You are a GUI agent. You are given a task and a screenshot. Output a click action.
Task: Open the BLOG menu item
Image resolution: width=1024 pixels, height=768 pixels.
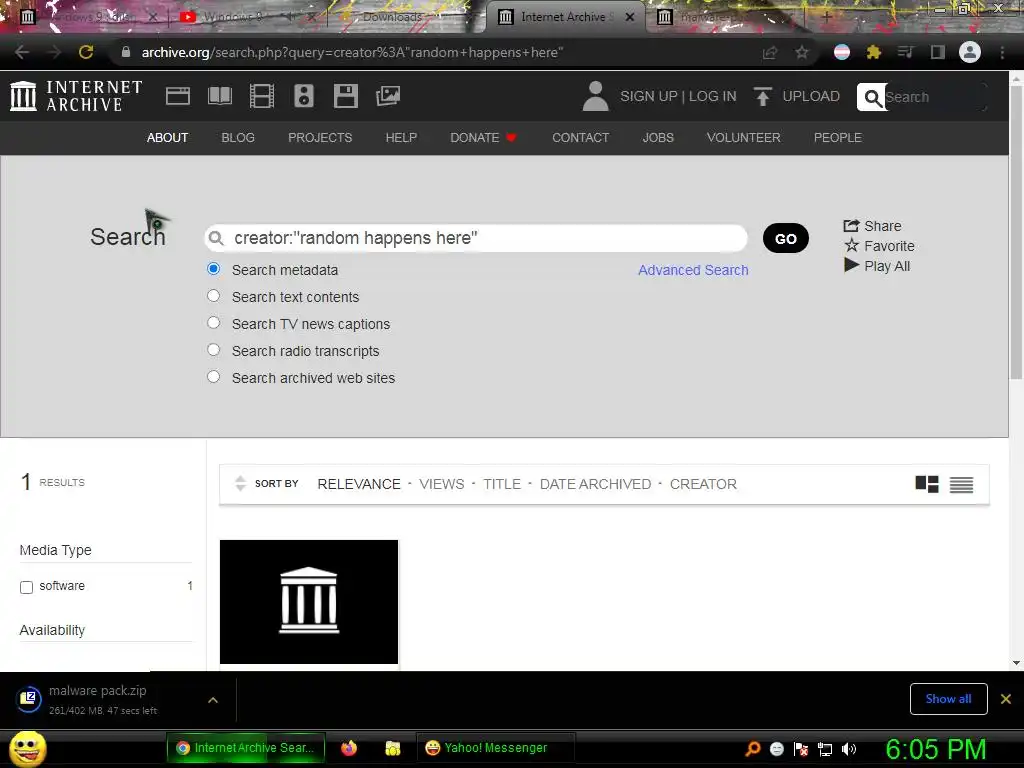point(238,138)
